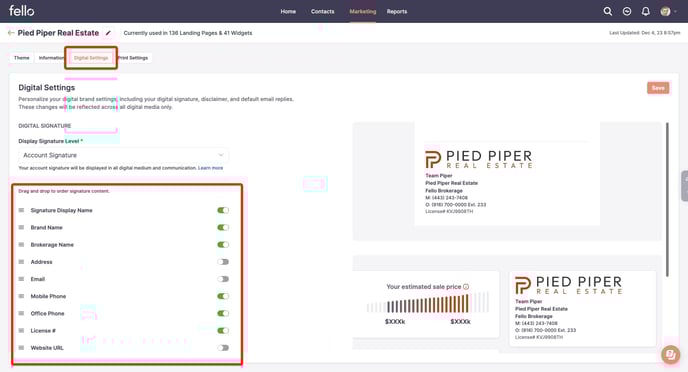The height and width of the screenshot is (372, 688).
Task: Edit brand name with the pencil icon
Action: [x=108, y=33]
